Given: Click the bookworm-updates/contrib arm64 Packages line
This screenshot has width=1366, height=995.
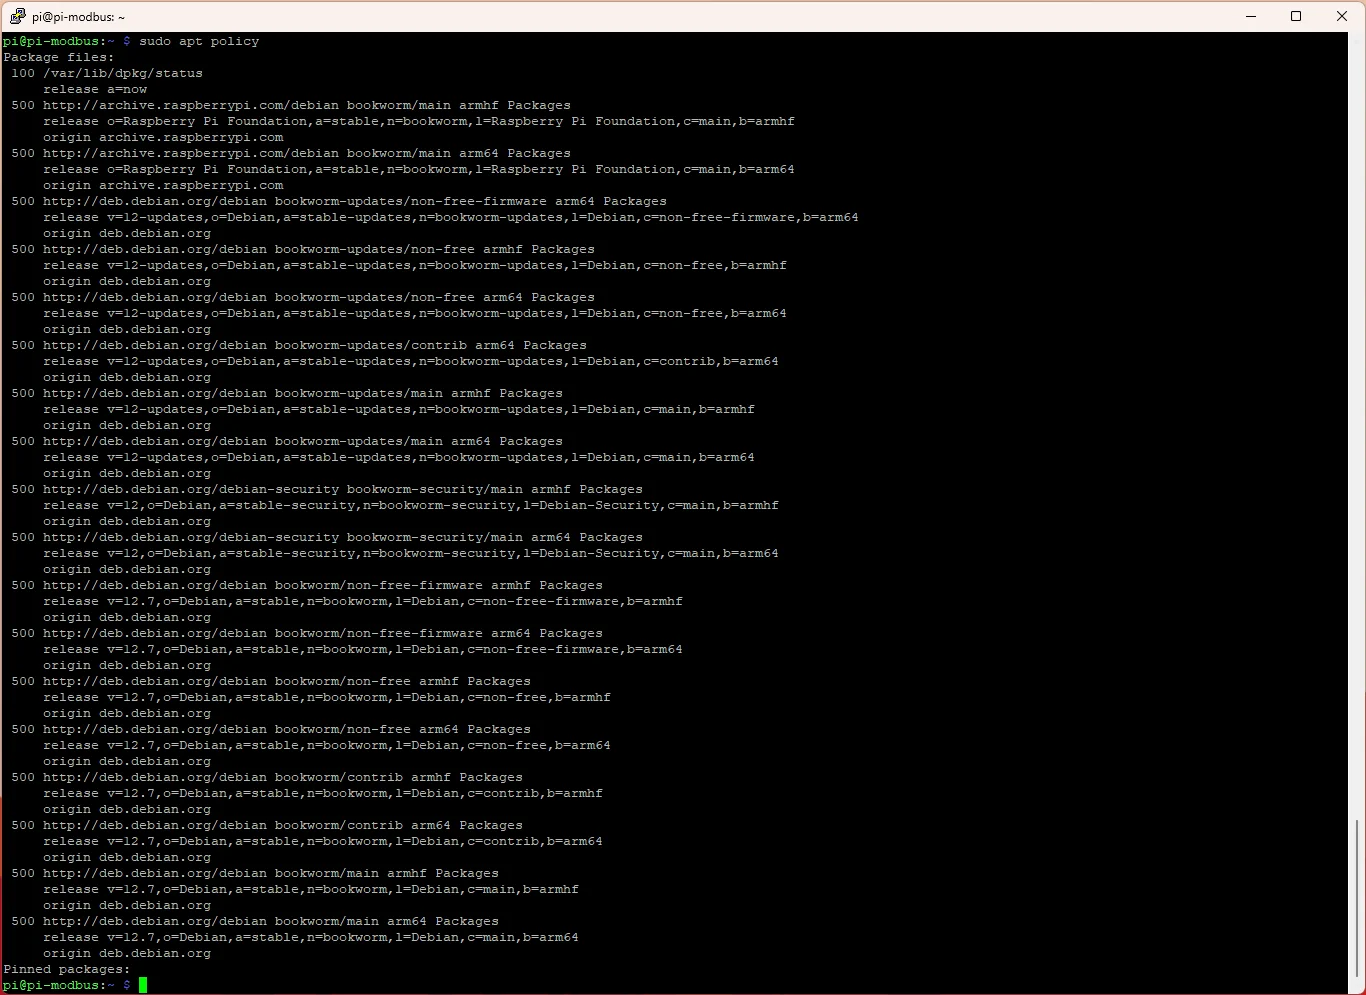Looking at the screenshot, I should [x=299, y=345].
